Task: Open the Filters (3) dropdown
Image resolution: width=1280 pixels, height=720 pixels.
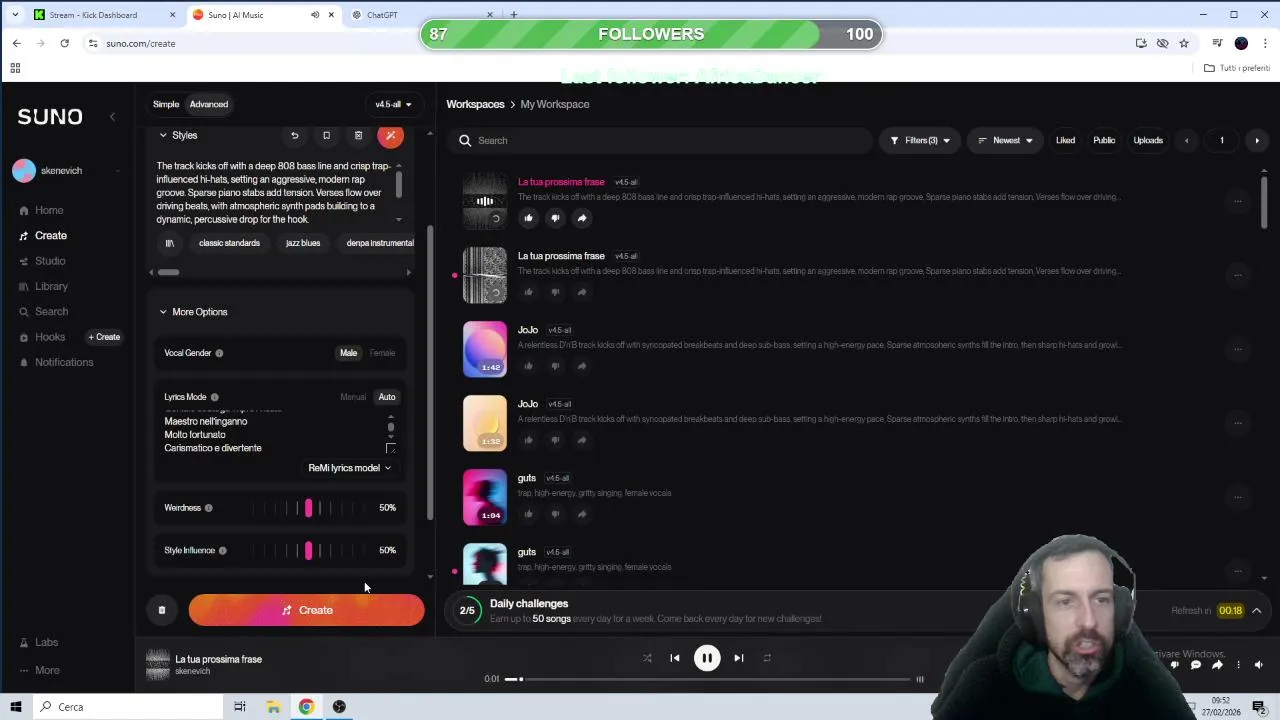Action: coord(920,141)
